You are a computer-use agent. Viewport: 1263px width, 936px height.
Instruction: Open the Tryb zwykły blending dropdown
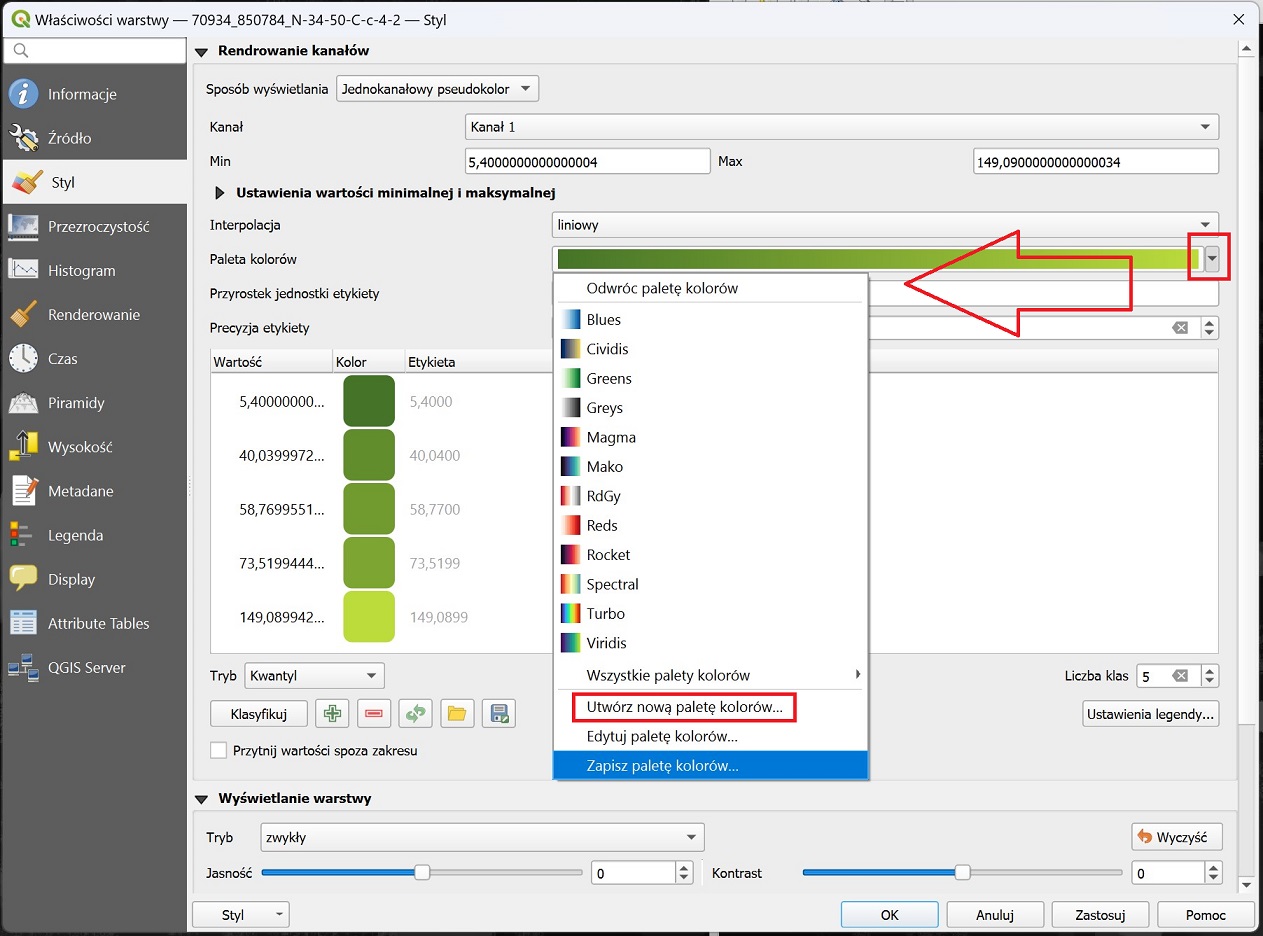pos(481,837)
